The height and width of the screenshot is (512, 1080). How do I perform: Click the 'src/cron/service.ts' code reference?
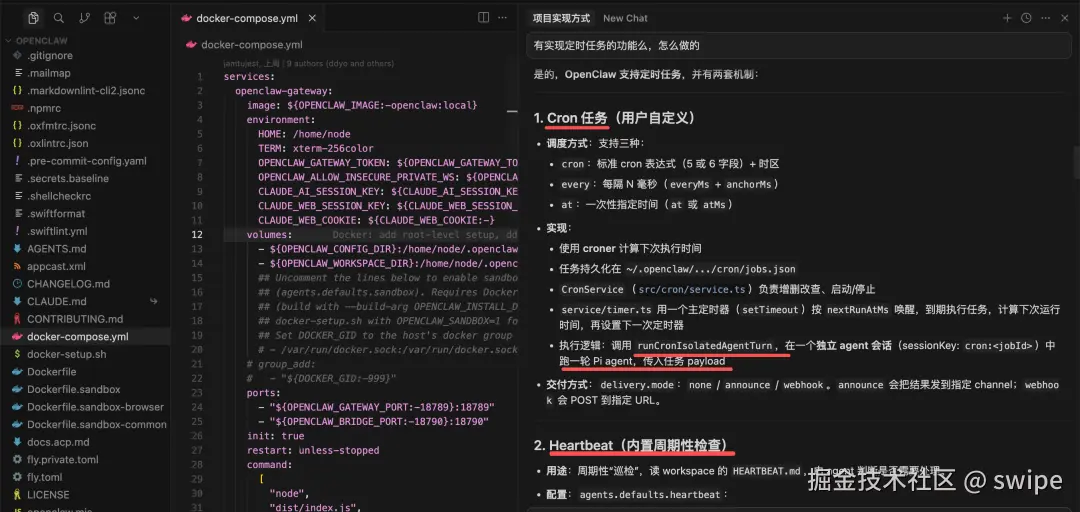(693, 289)
